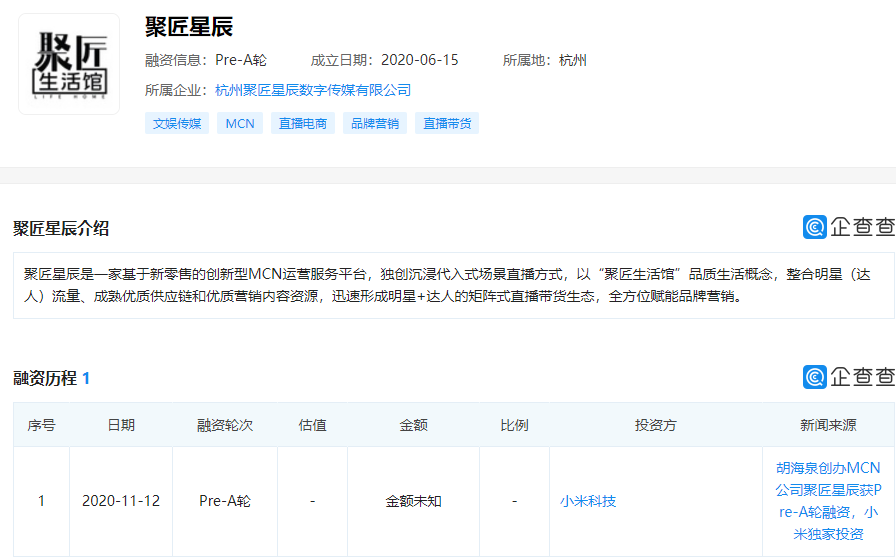Click the 聚匠星辰 page title
896x559 pixels.
[189, 27]
